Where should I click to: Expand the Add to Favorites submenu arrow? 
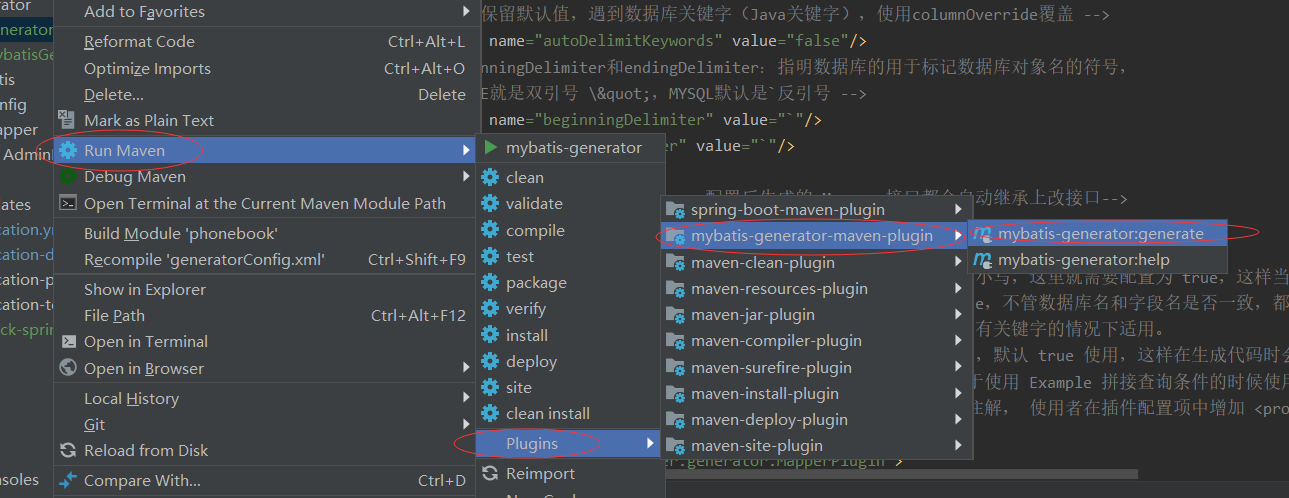(x=466, y=12)
